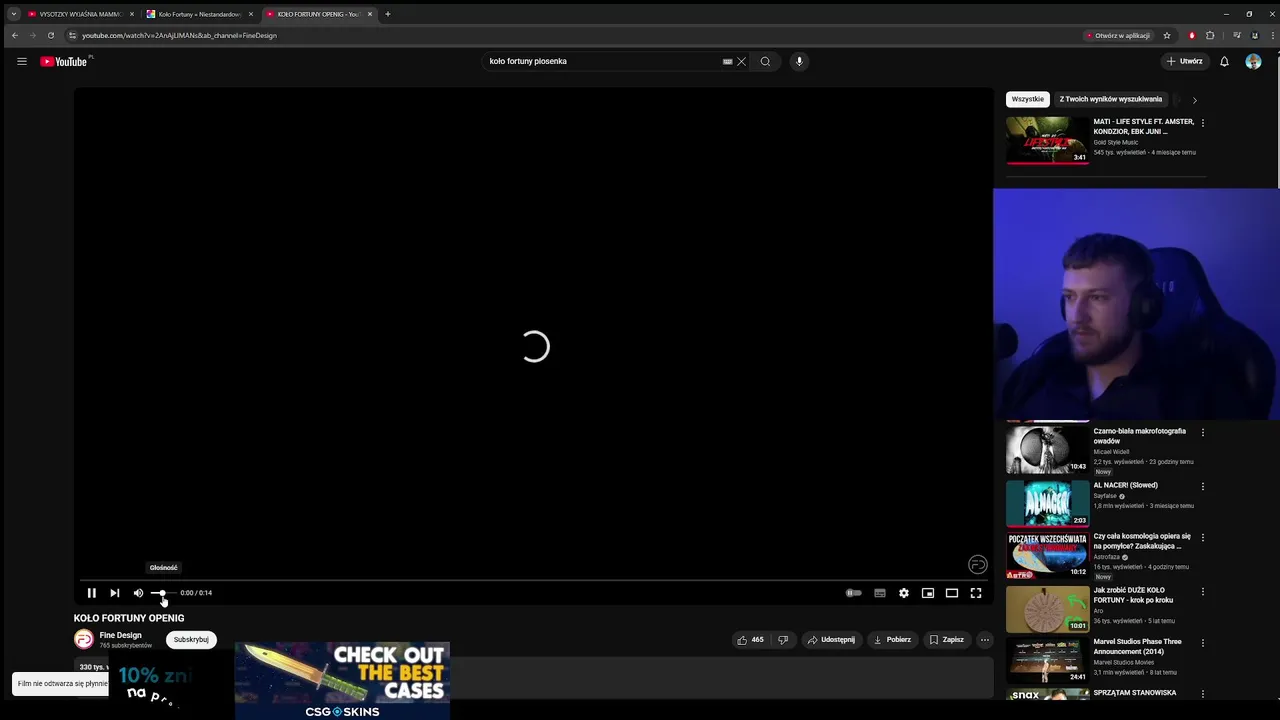The image size is (1280, 720).
Task: Run the search with the magnifier button
Action: (x=765, y=61)
